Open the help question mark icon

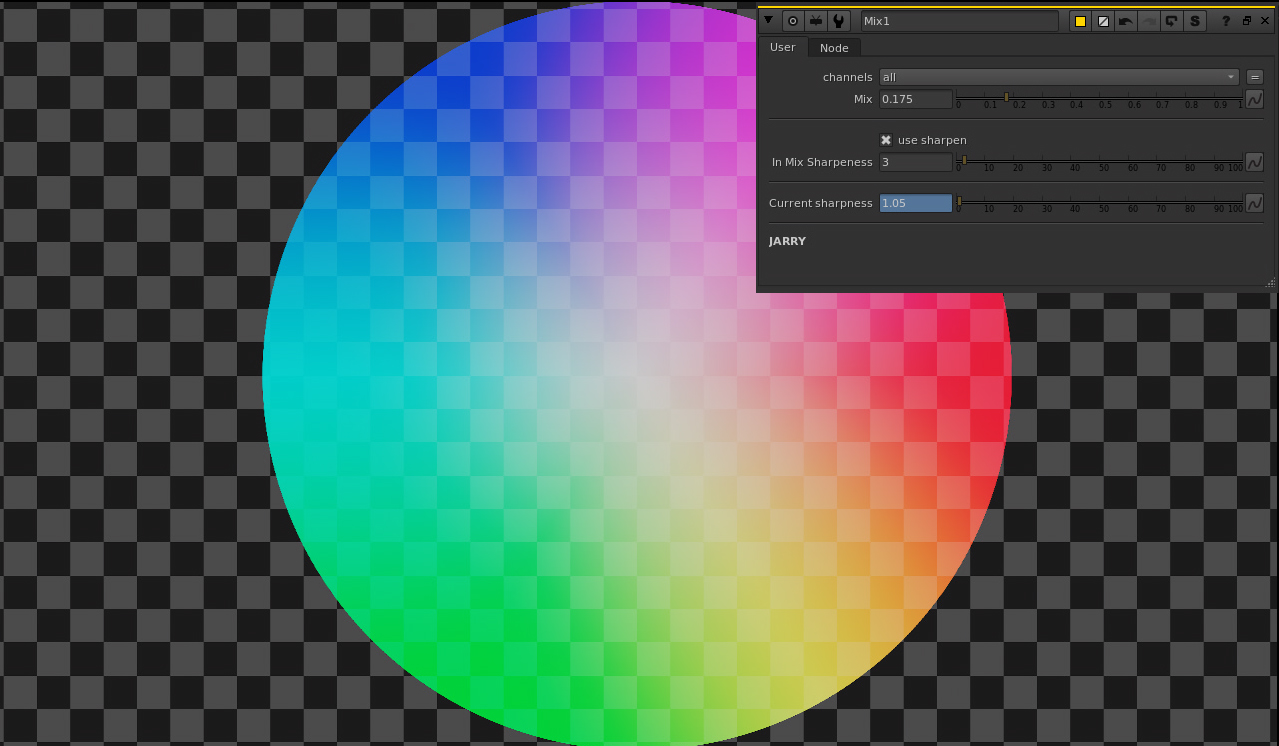coord(1226,21)
